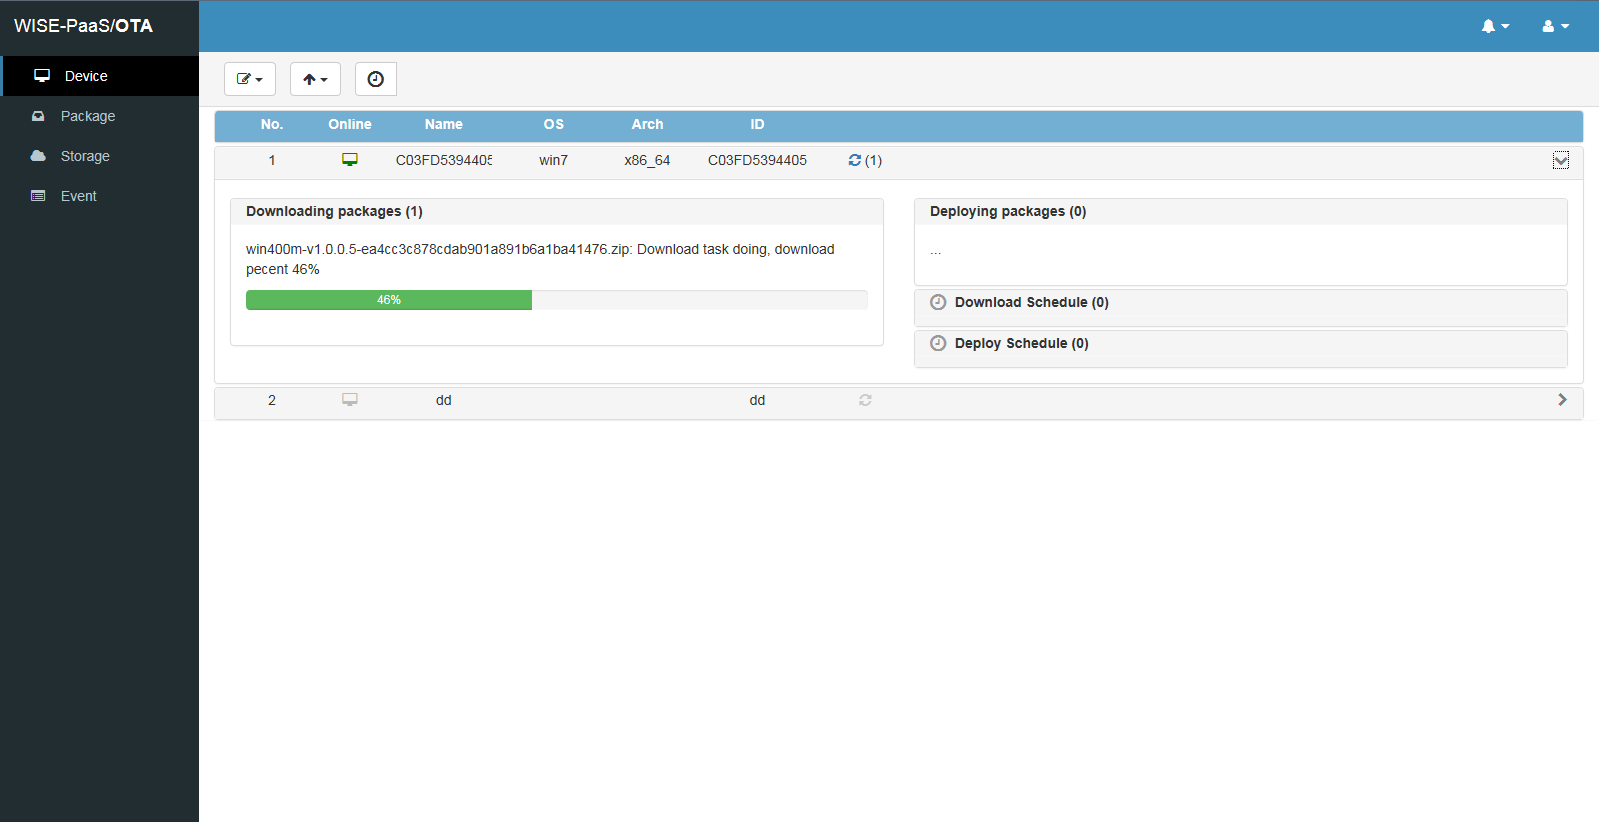Open the edit dropdown in toolbar
This screenshot has width=1599, height=822.
coord(249,79)
